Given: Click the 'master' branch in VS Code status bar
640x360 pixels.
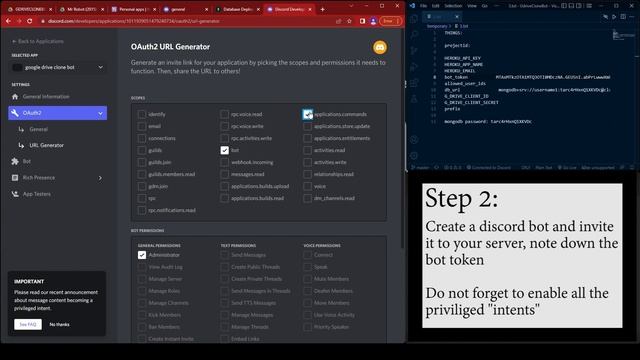Looking at the screenshot, I should tap(420, 167).
